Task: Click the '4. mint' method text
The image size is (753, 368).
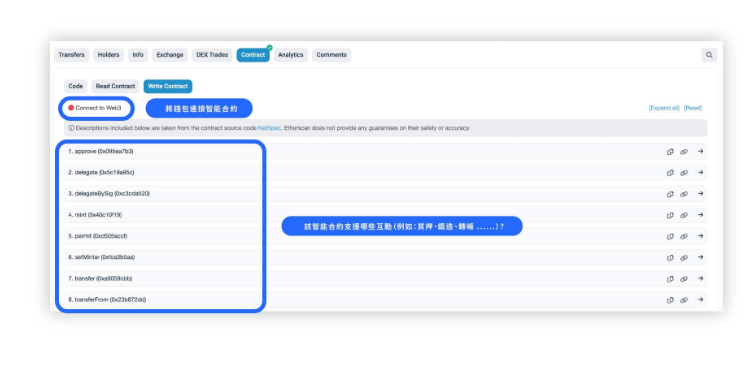Action: (95, 215)
